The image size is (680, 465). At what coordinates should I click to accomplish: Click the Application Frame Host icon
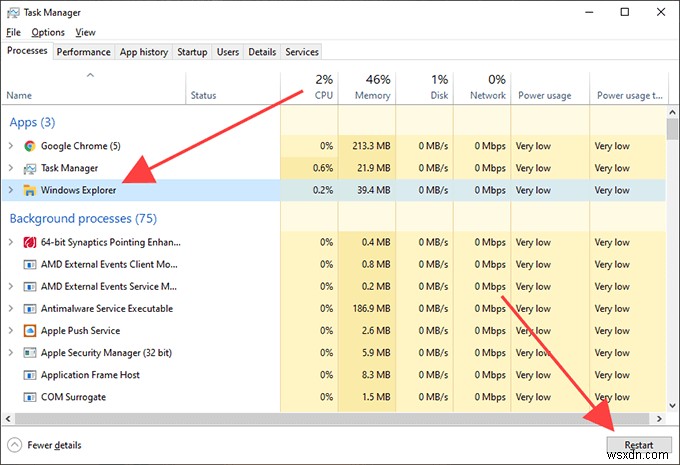point(29,375)
